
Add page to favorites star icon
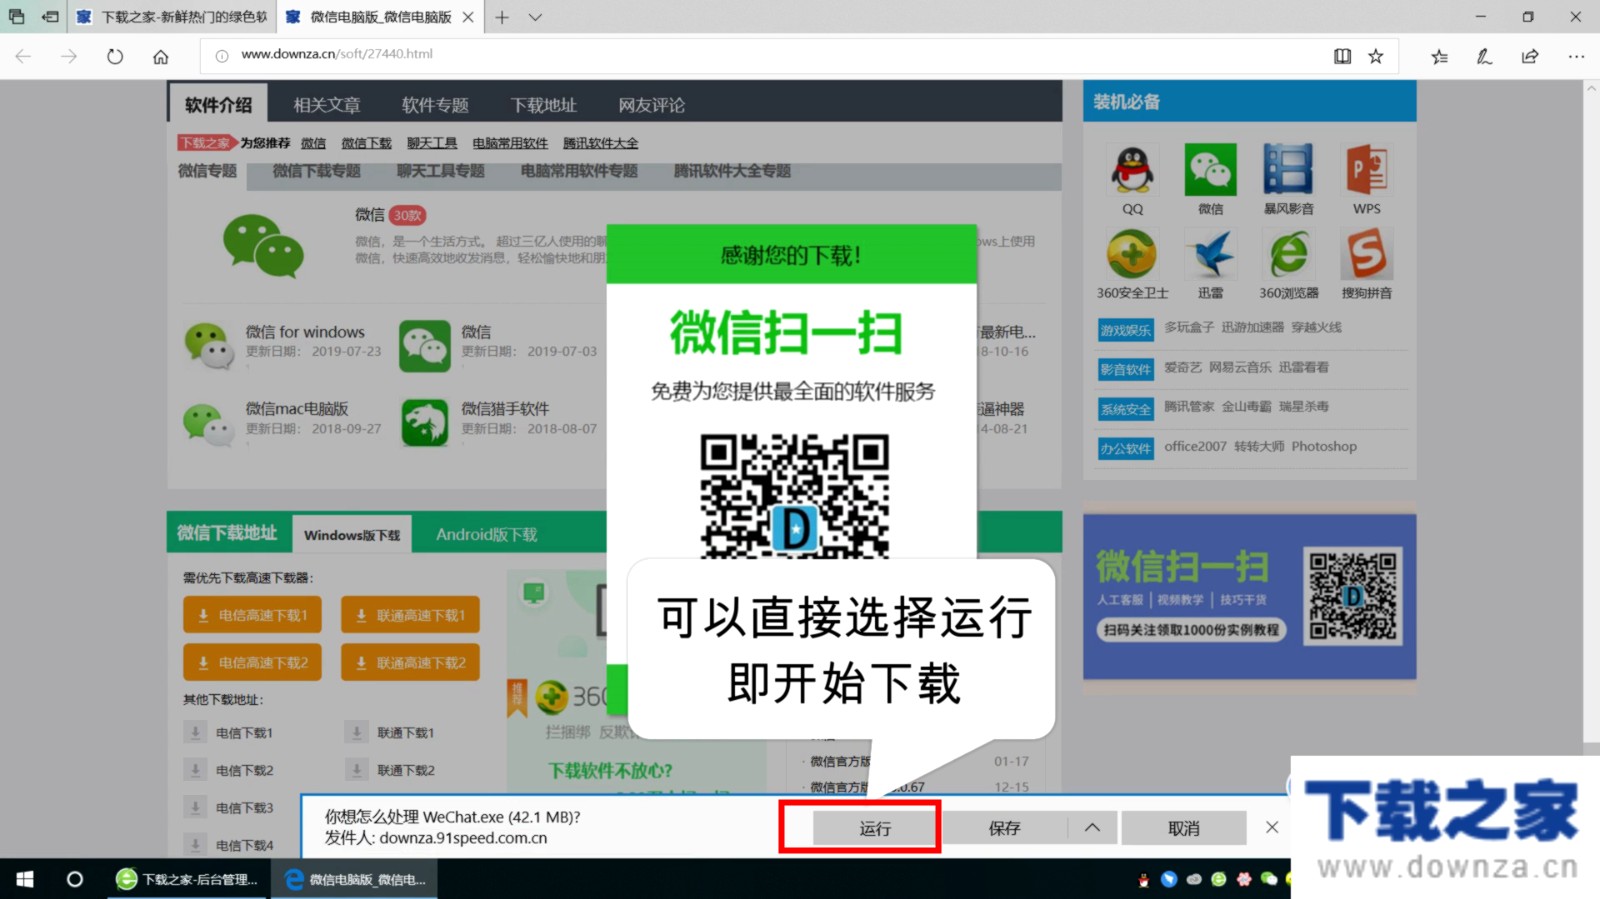point(1376,56)
